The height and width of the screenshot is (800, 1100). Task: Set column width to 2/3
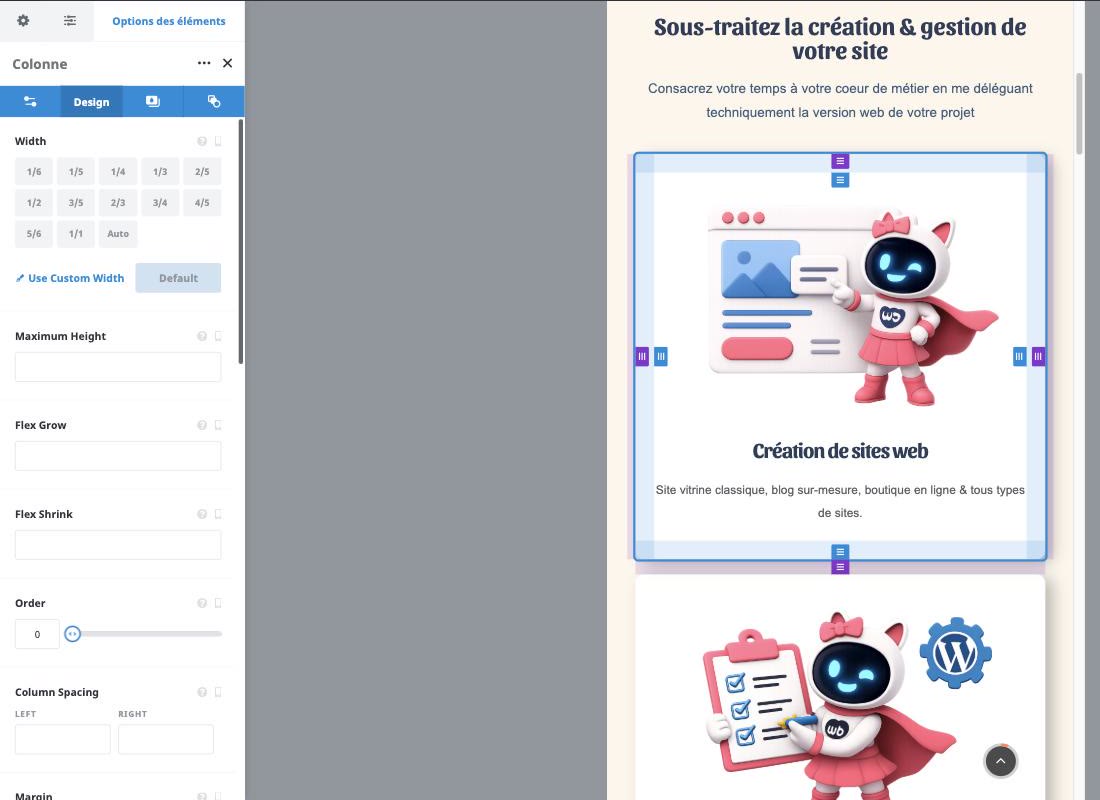point(118,203)
